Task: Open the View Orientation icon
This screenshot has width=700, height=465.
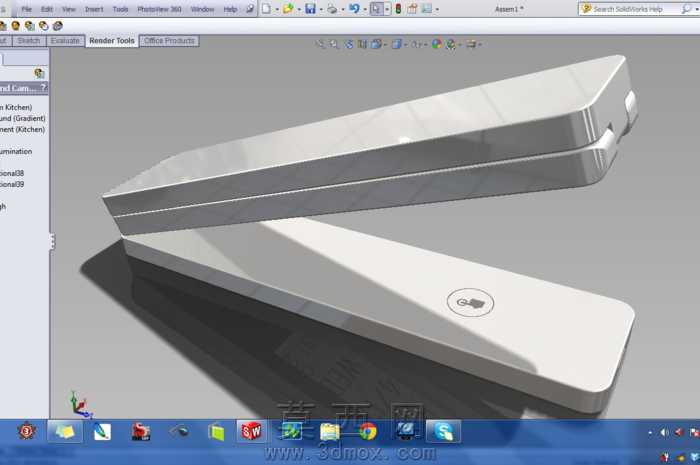Action: 376,44
